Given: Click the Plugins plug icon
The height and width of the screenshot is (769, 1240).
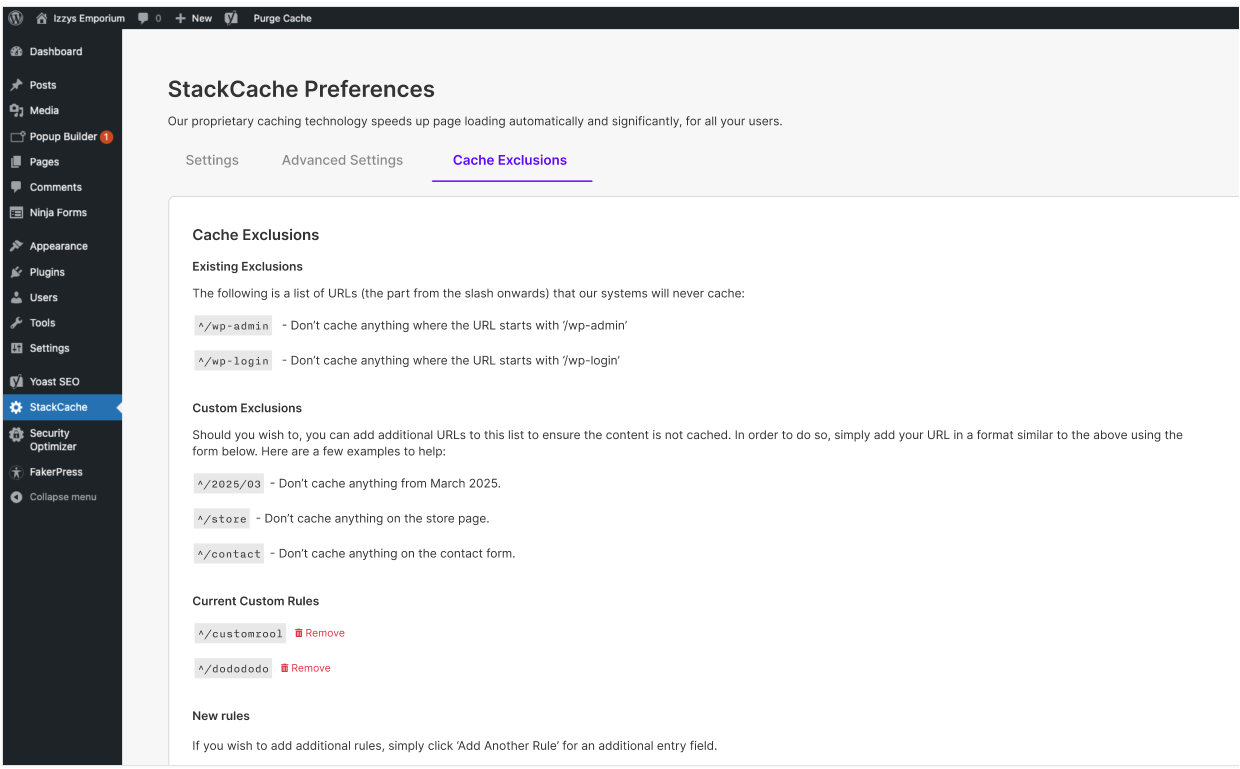Looking at the screenshot, I should pos(16,272).
